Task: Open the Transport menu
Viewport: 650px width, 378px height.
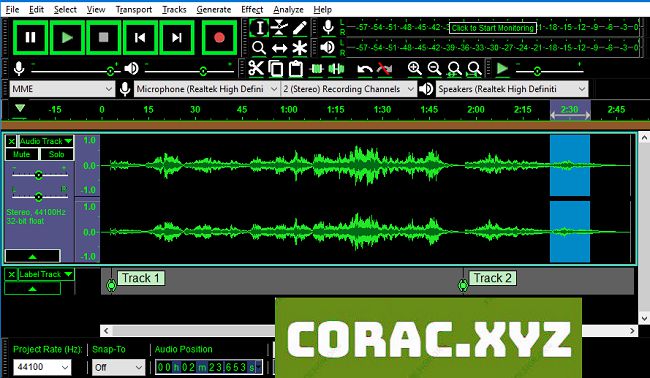Action: pos(133,9)
